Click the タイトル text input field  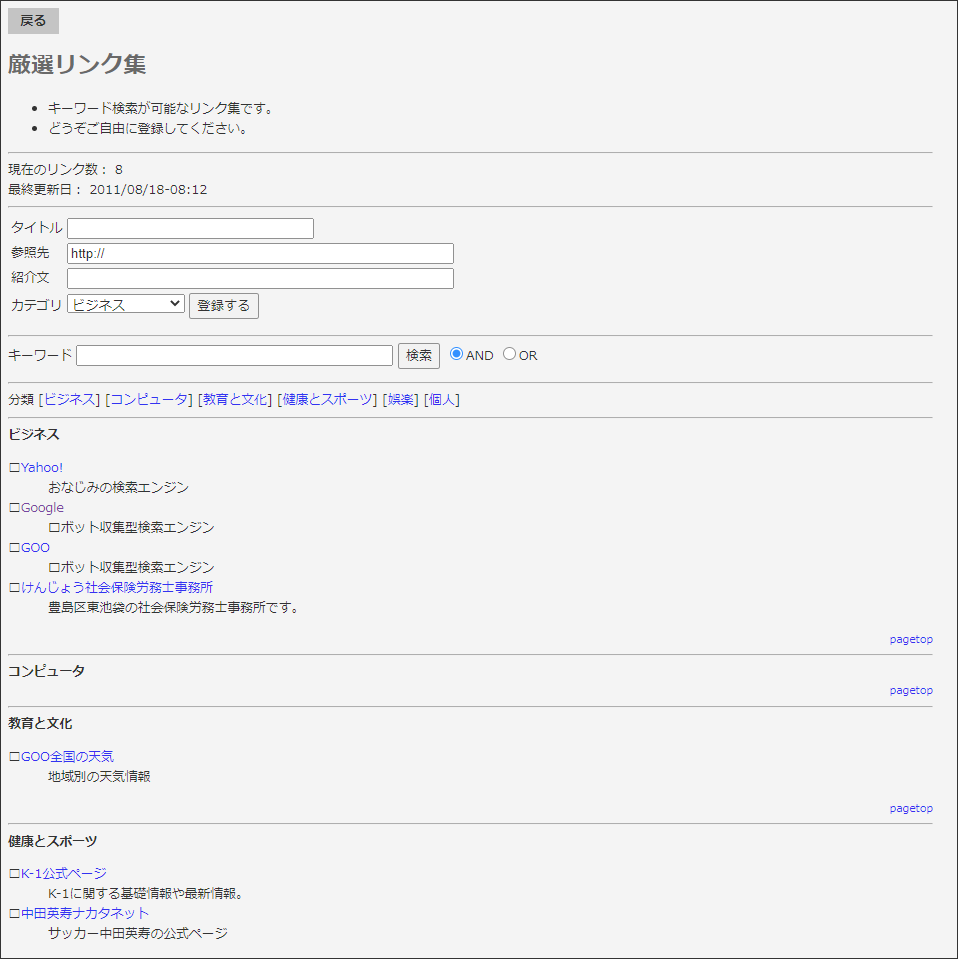(190, 229)
